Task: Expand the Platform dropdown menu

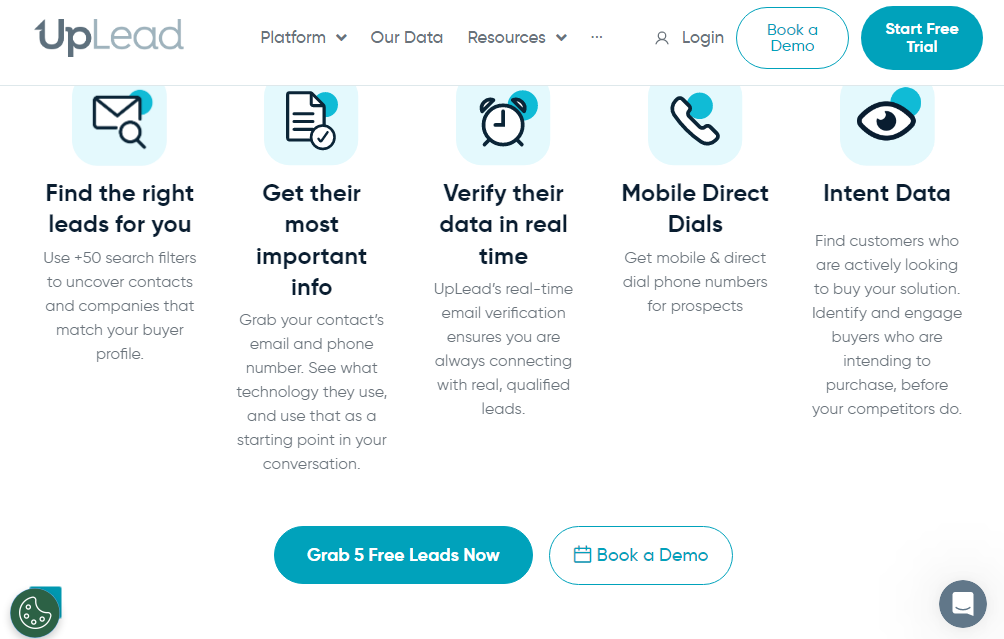Action: (304, 38)
